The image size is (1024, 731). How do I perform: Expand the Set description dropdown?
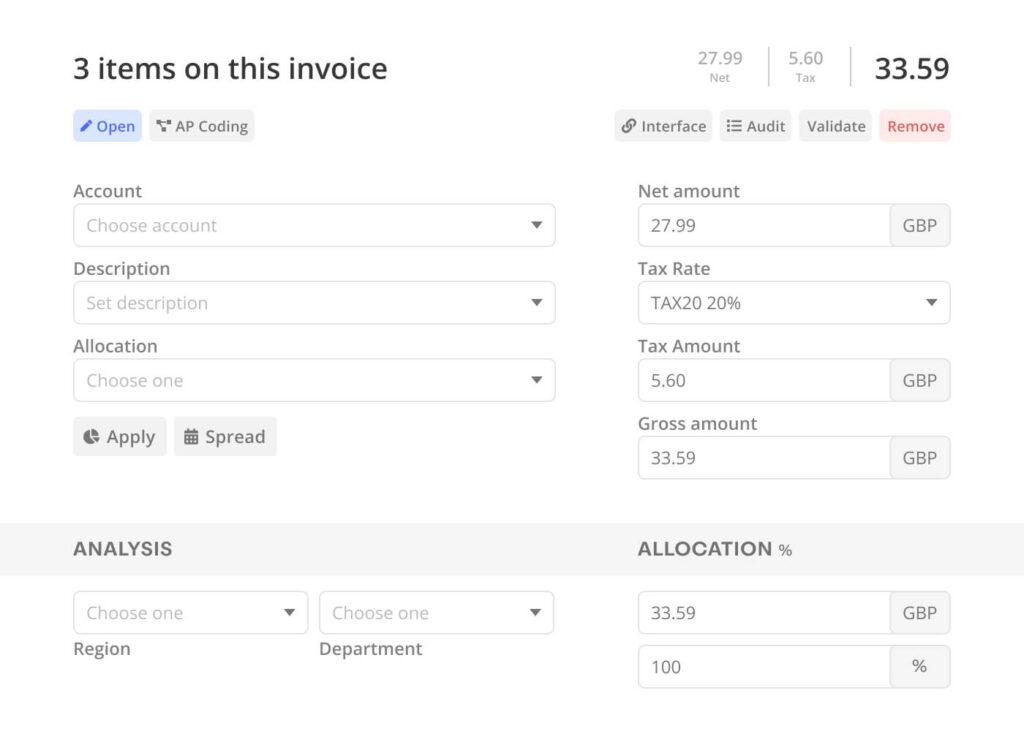(x=313, y=302)
